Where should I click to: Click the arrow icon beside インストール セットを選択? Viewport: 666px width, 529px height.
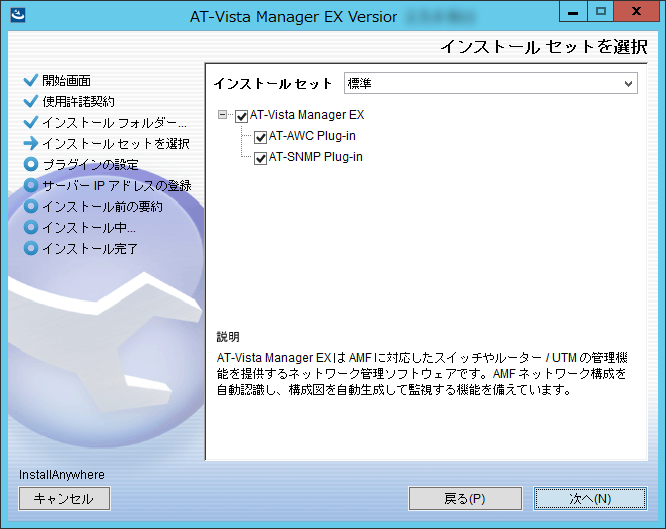(x=30, y=143)
